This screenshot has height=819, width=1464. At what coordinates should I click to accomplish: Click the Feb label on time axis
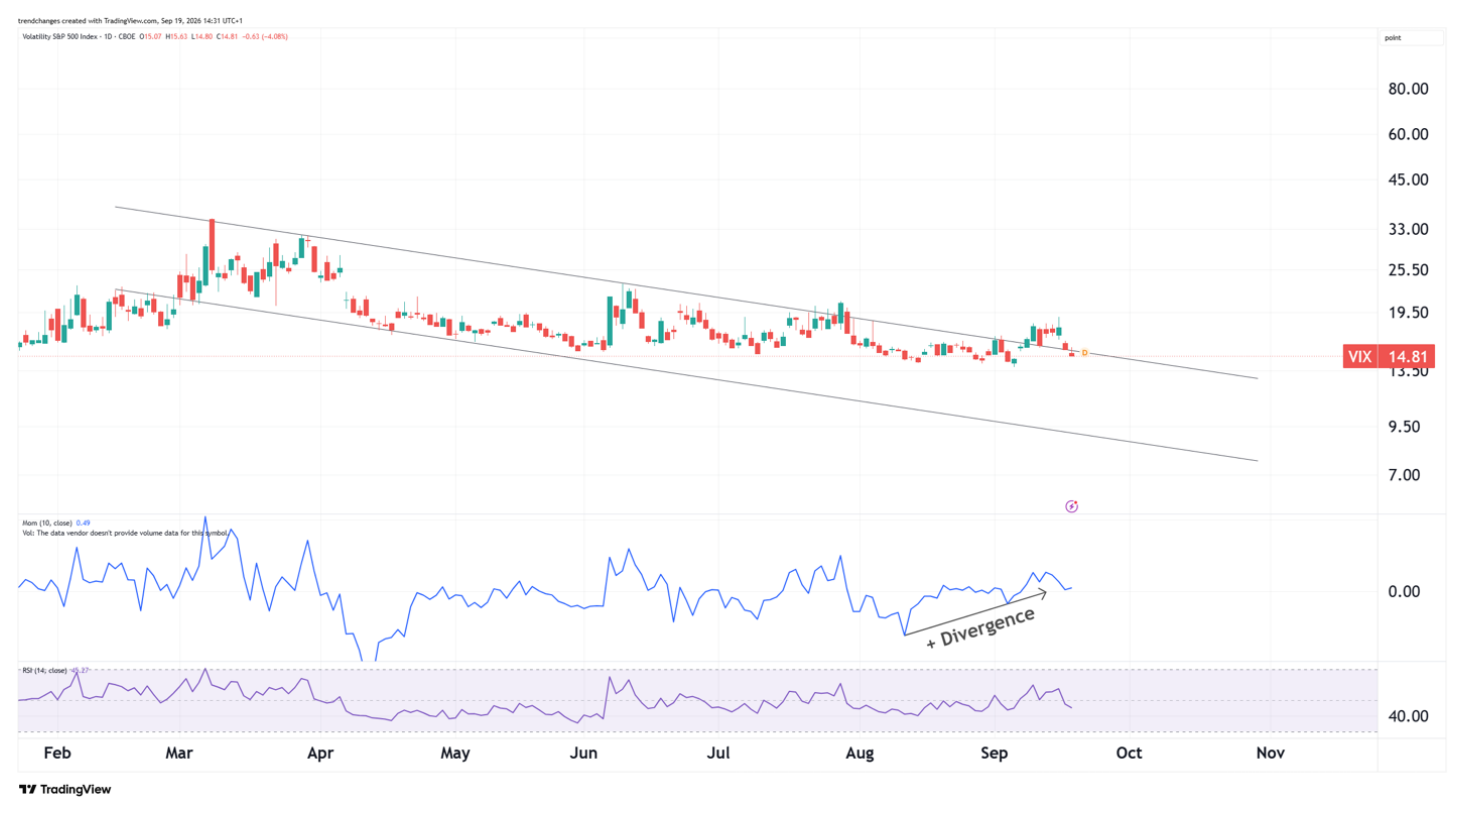tap(58, 753)
